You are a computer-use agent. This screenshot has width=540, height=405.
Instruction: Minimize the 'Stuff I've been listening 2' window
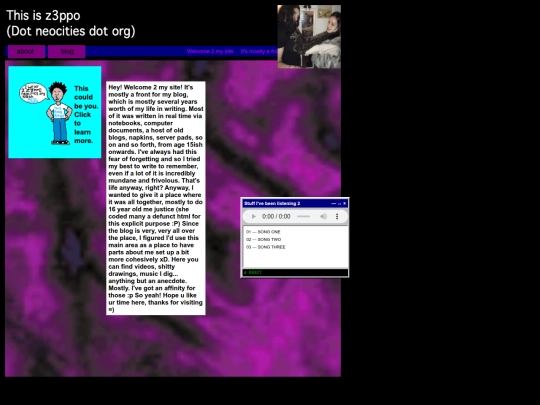(333, 204)
